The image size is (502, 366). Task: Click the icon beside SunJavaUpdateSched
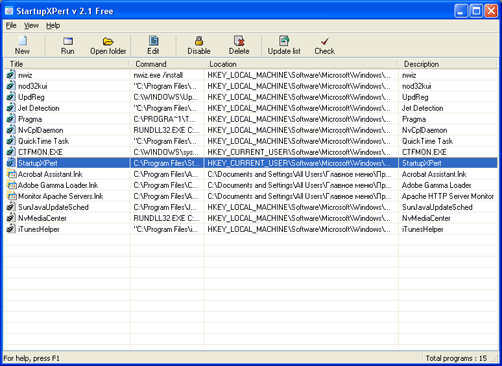11,207
